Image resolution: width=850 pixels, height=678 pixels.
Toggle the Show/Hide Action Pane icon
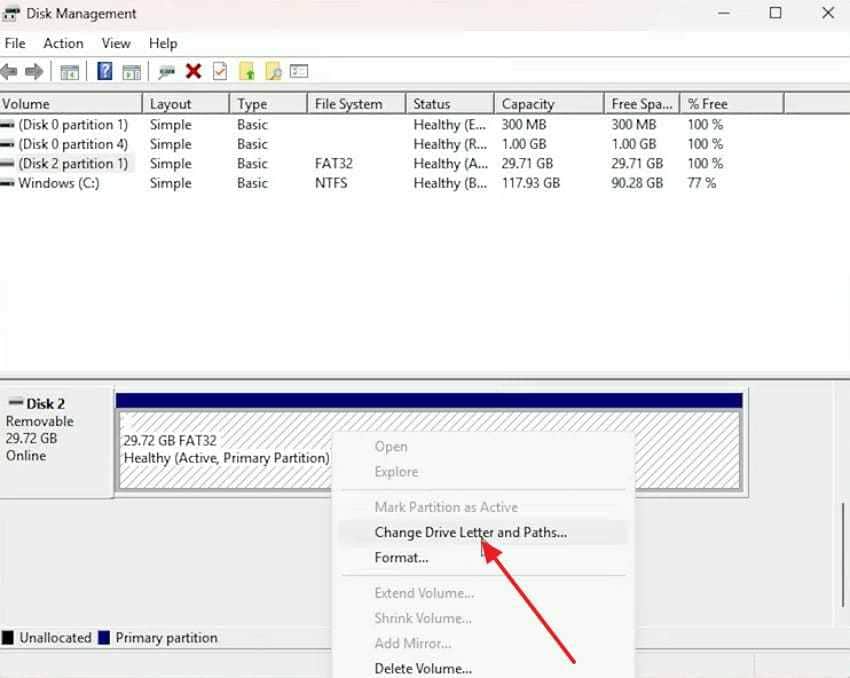(x=132, y=72)
